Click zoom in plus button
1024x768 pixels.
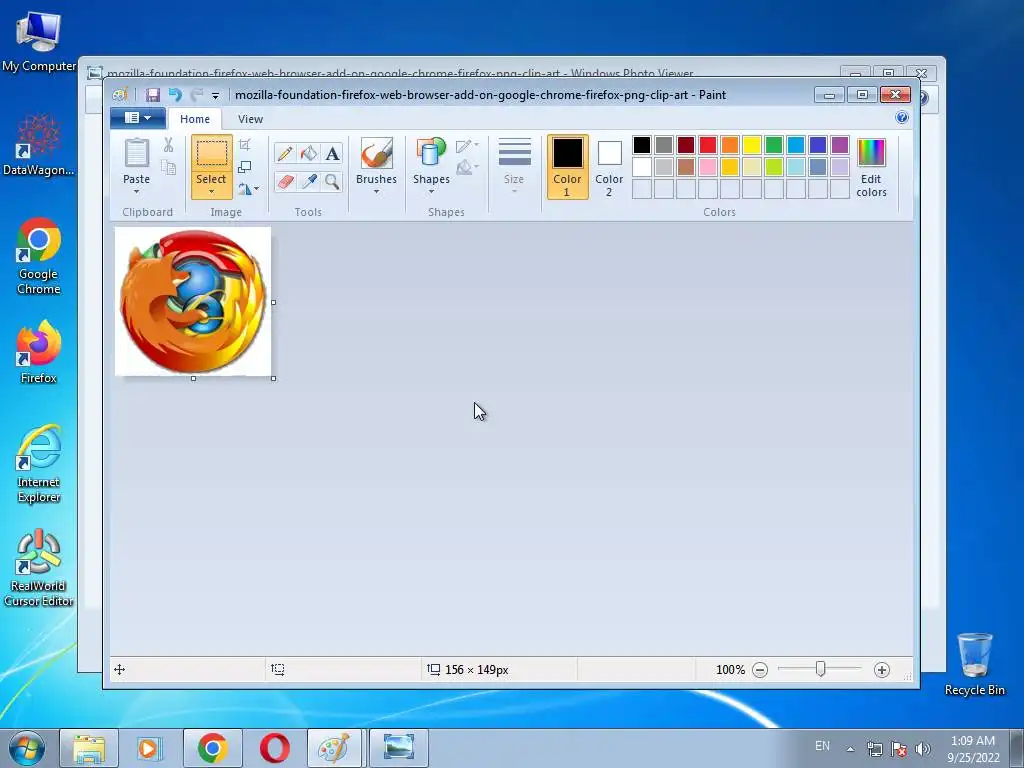[882, 670]
